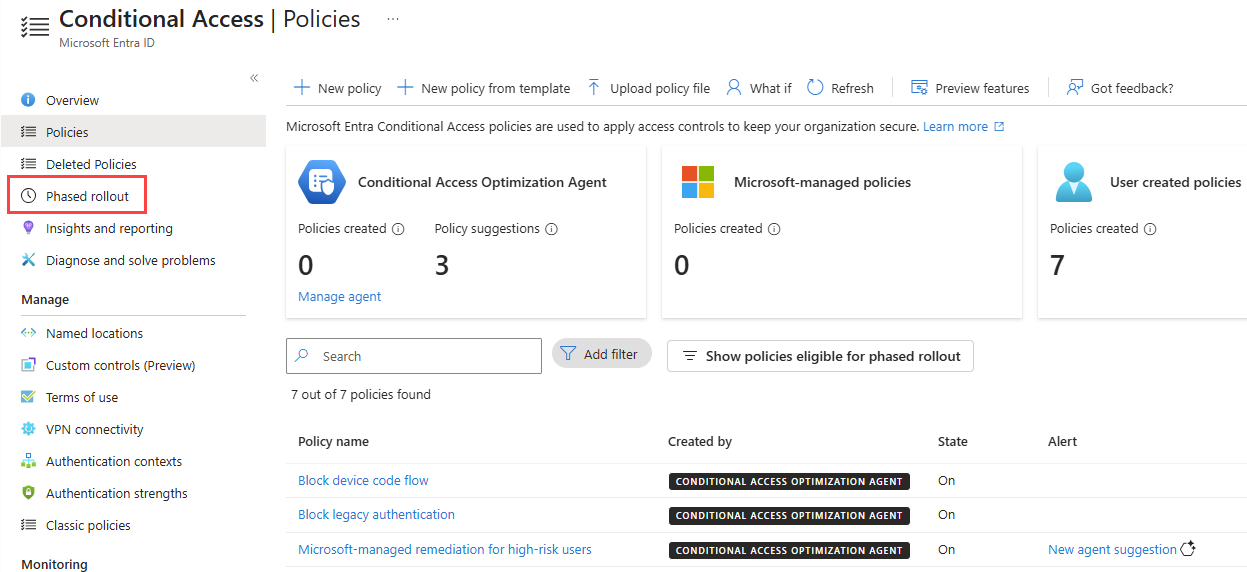Click New policy from template
1247x572 pixels.
483,88
